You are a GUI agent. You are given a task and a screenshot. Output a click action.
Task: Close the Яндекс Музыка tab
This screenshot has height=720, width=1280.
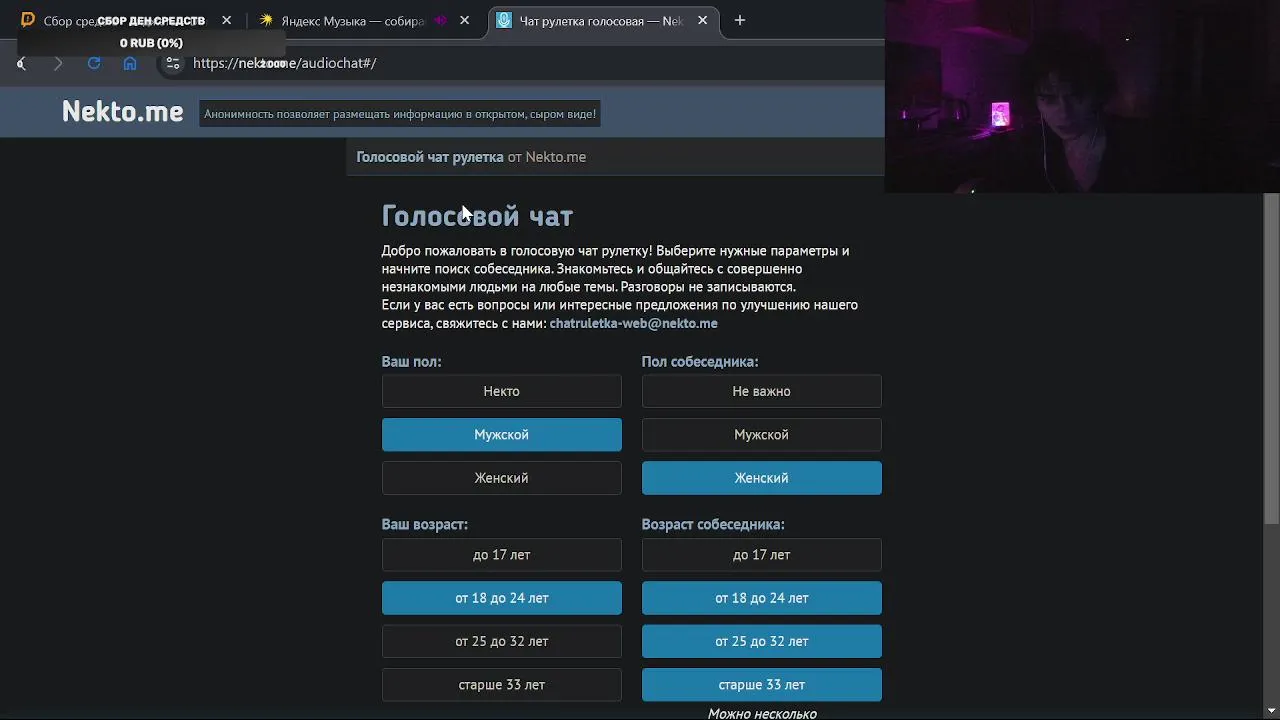point(465,20)
